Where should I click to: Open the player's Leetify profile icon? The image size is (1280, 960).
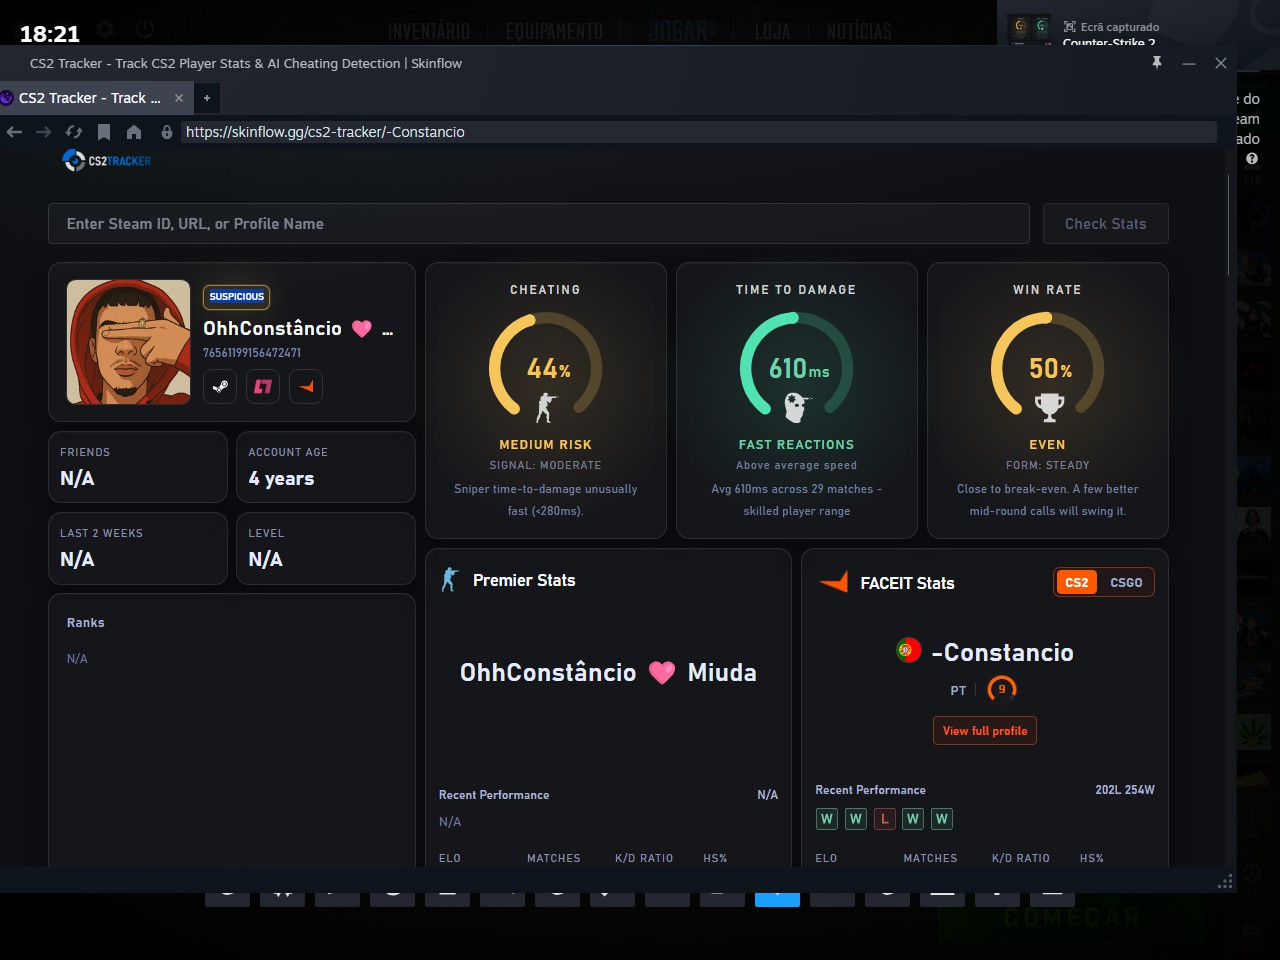click(x=263, y=387)
